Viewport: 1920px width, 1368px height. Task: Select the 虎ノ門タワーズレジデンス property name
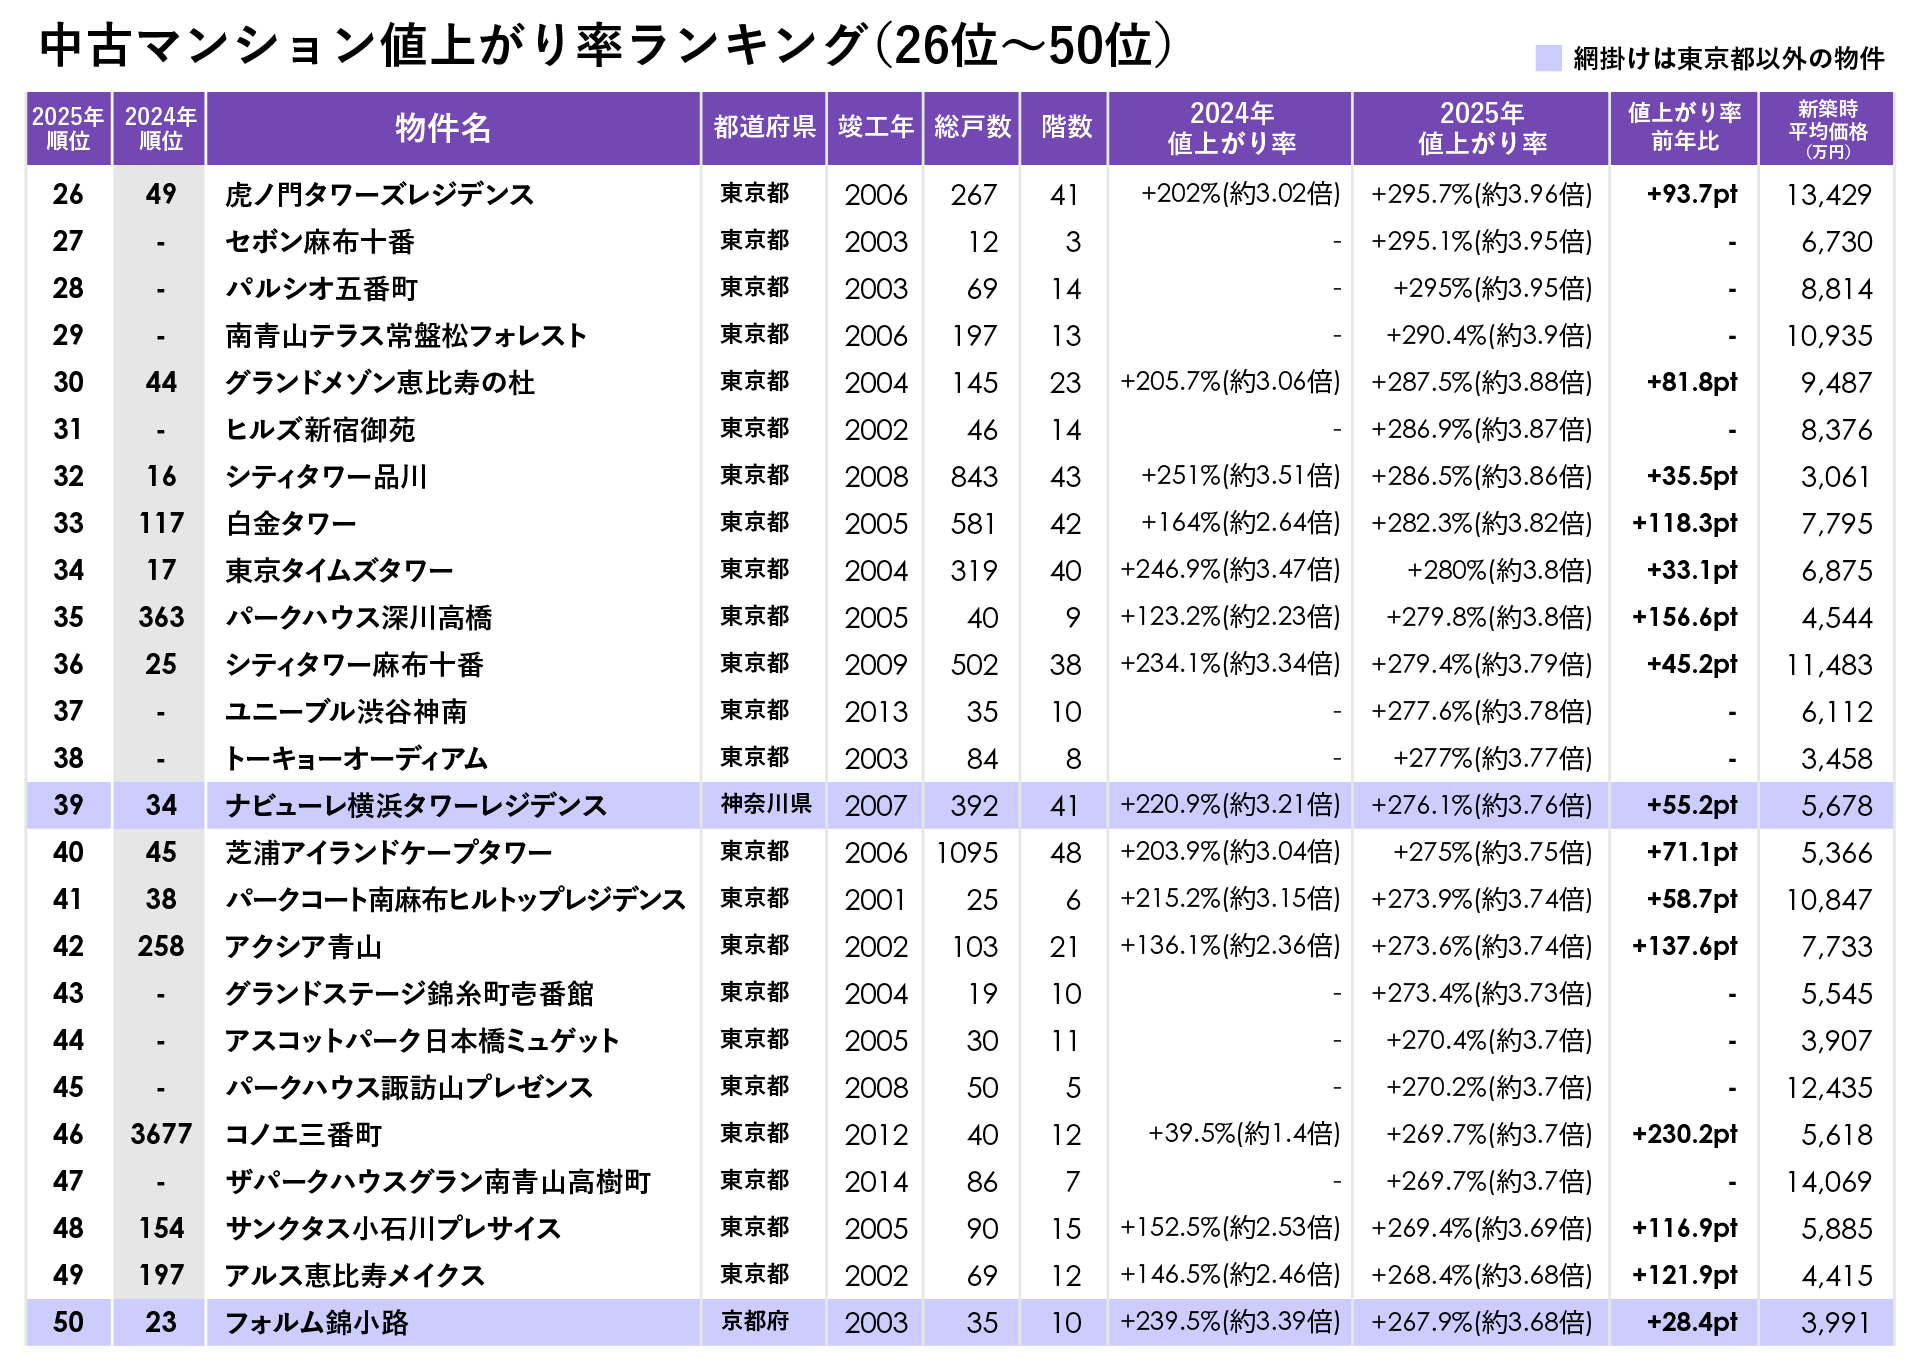point(379,194)
